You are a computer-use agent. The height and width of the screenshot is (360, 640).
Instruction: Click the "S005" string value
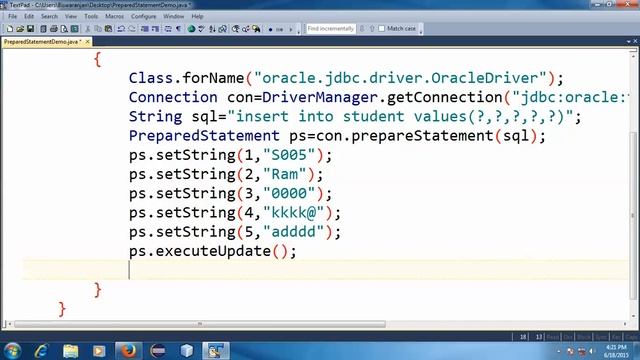[289, 155]
